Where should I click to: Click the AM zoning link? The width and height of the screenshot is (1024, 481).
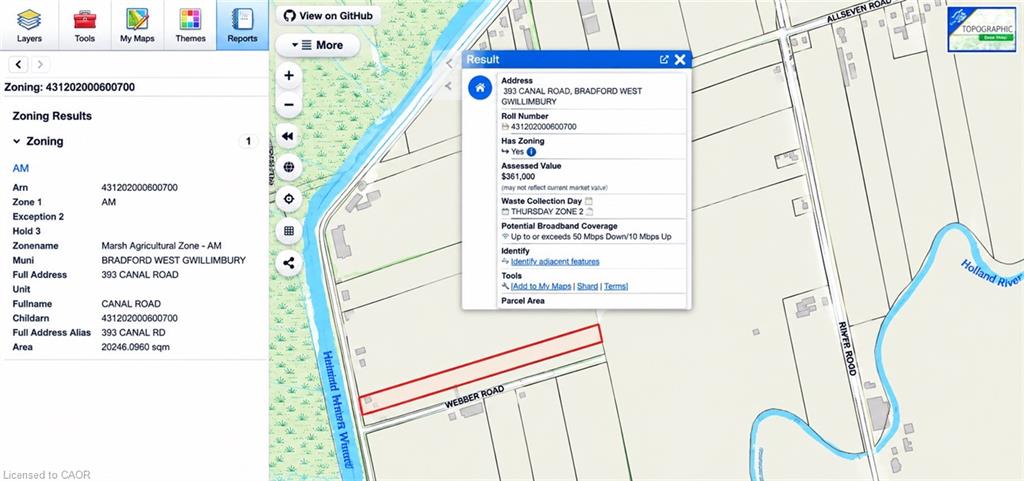[x=21, y=168]
